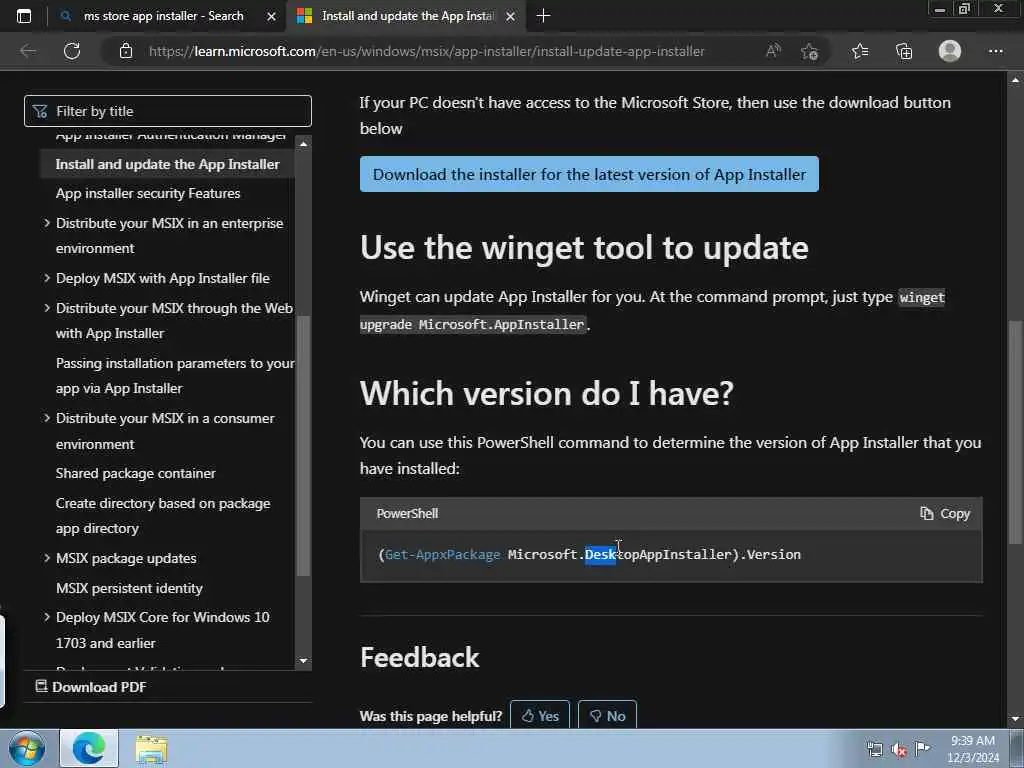The height and width of the screenshot is (768, 1024).
Task: View site information via the lock icon
Action: (x=126, y=51)
